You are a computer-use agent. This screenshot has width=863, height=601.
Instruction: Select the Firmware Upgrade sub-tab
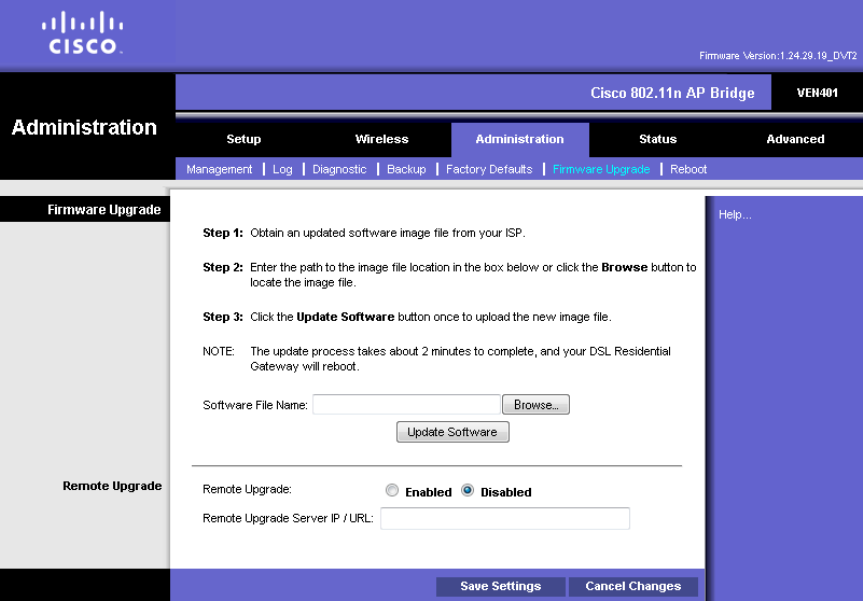coord(601,170)
